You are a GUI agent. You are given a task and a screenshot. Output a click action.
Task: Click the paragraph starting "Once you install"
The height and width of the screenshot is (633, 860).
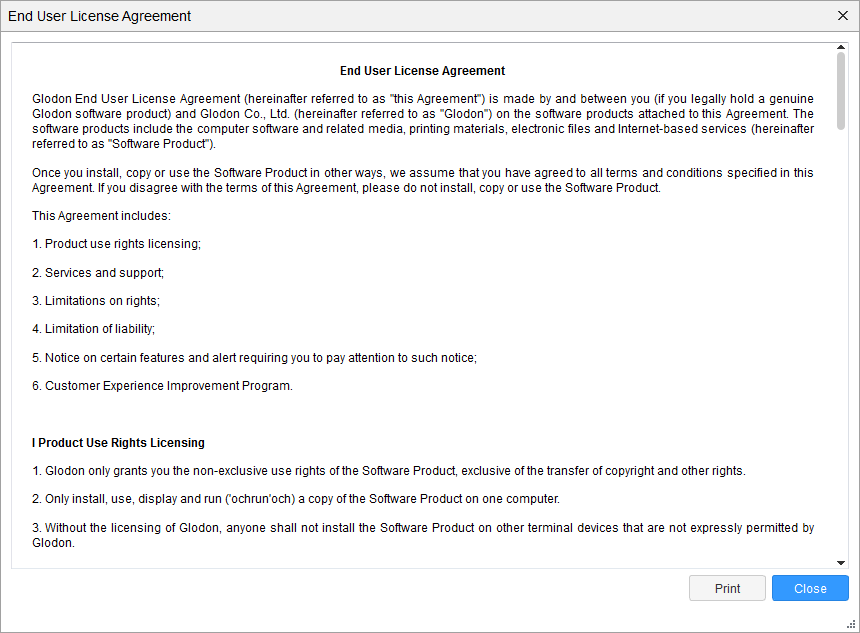[422, 180]
